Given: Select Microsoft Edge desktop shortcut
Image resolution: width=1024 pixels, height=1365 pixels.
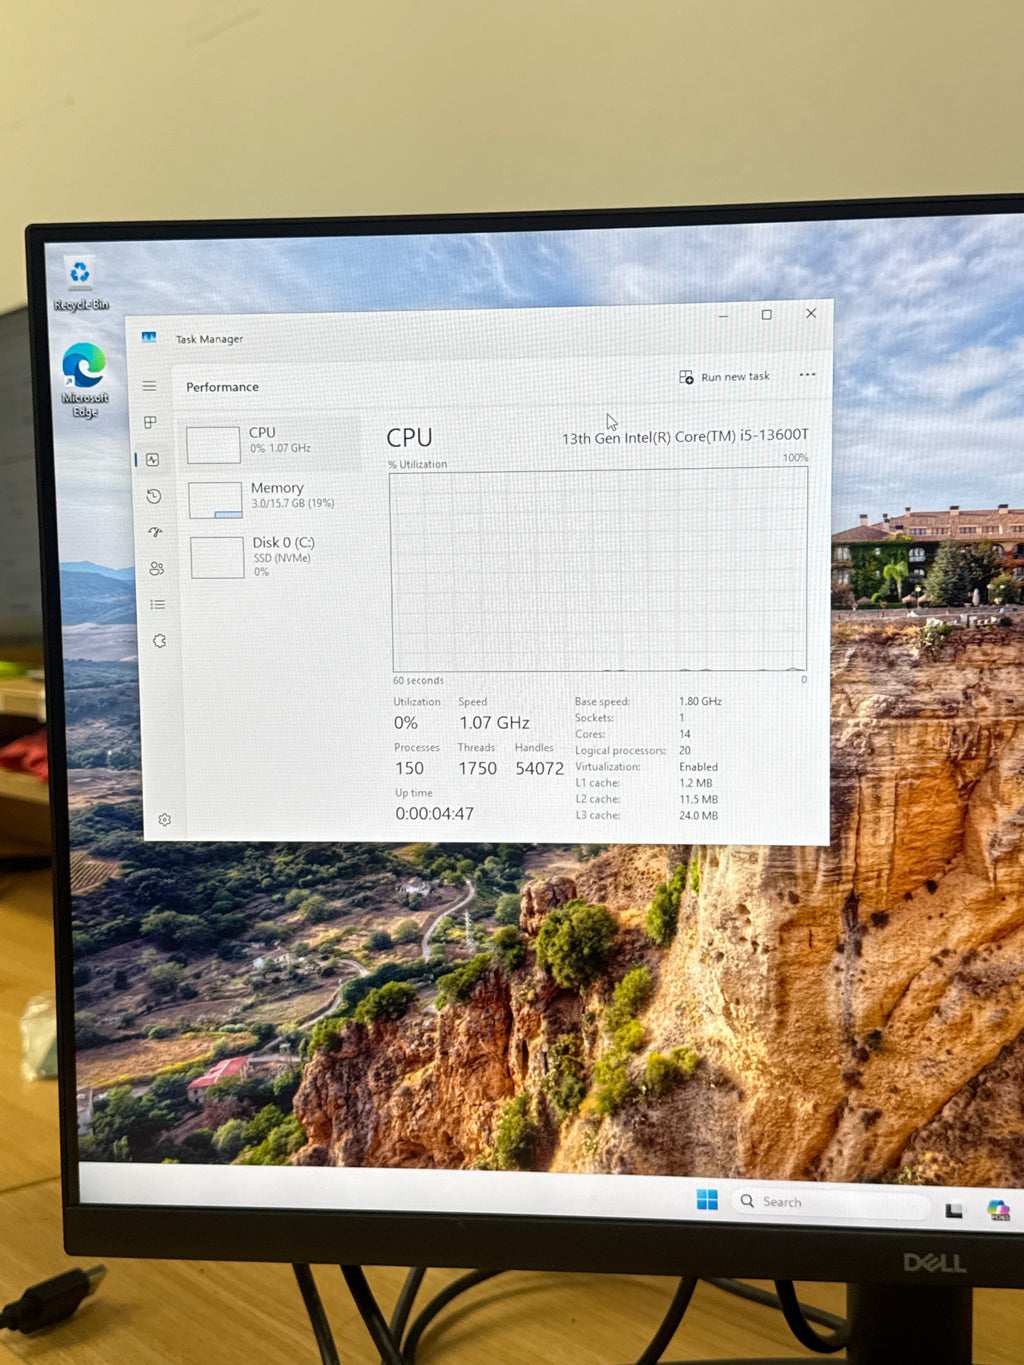Looking at the screenshot, I should point(85,380).
